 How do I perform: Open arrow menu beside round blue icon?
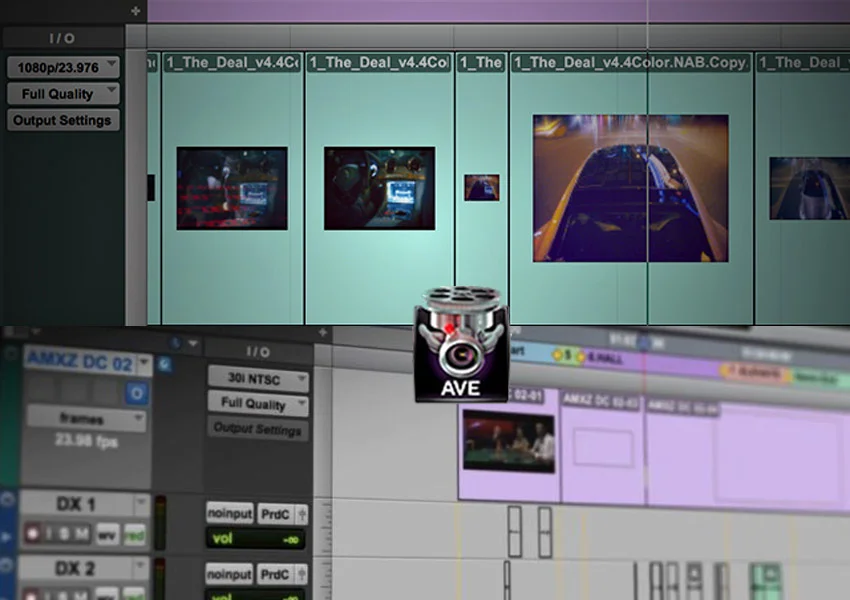pos(192,344)
